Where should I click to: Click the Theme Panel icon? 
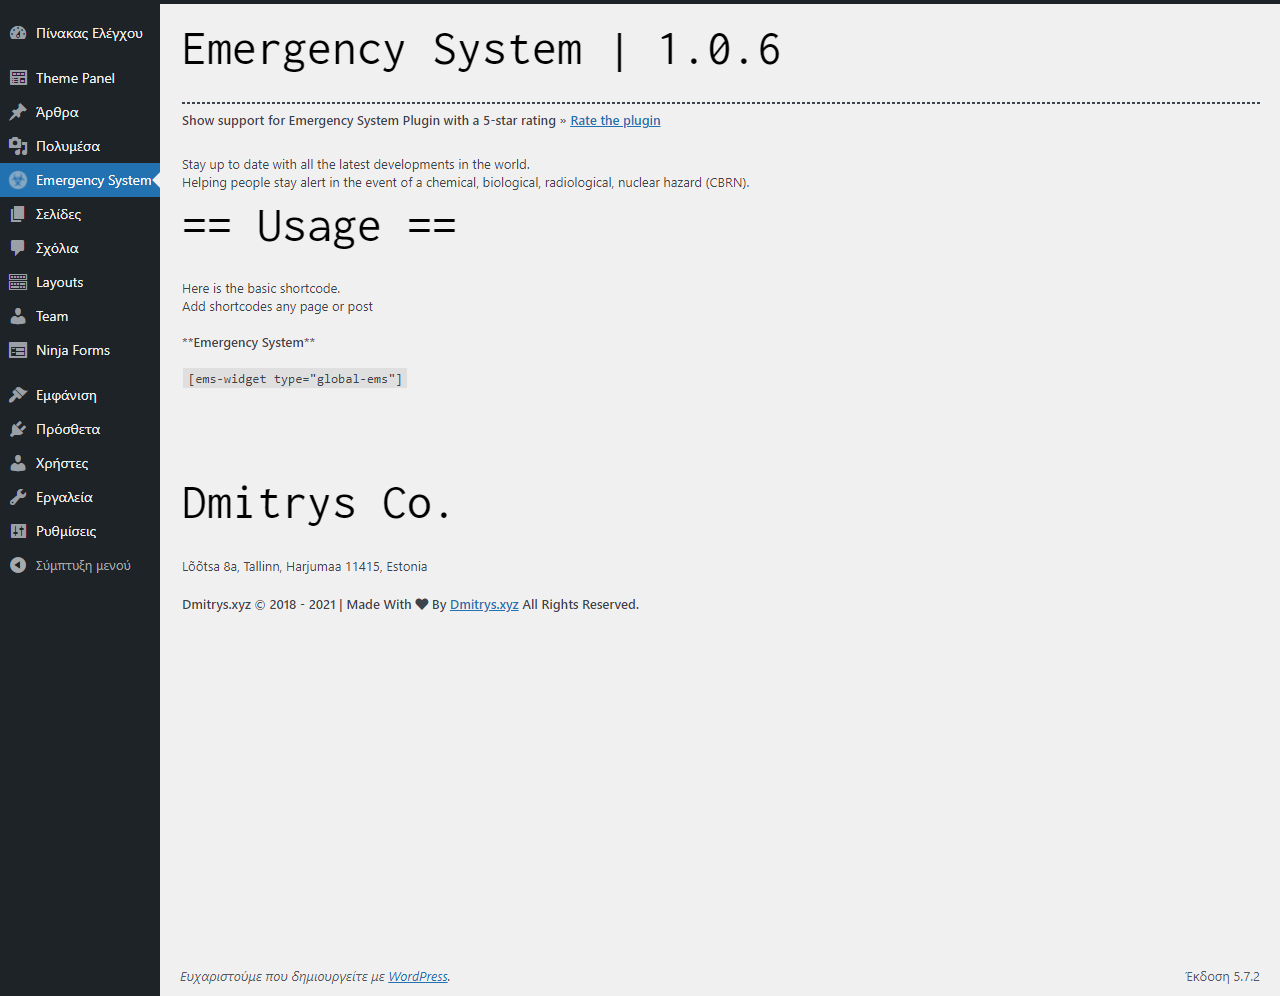pos(18,78)
